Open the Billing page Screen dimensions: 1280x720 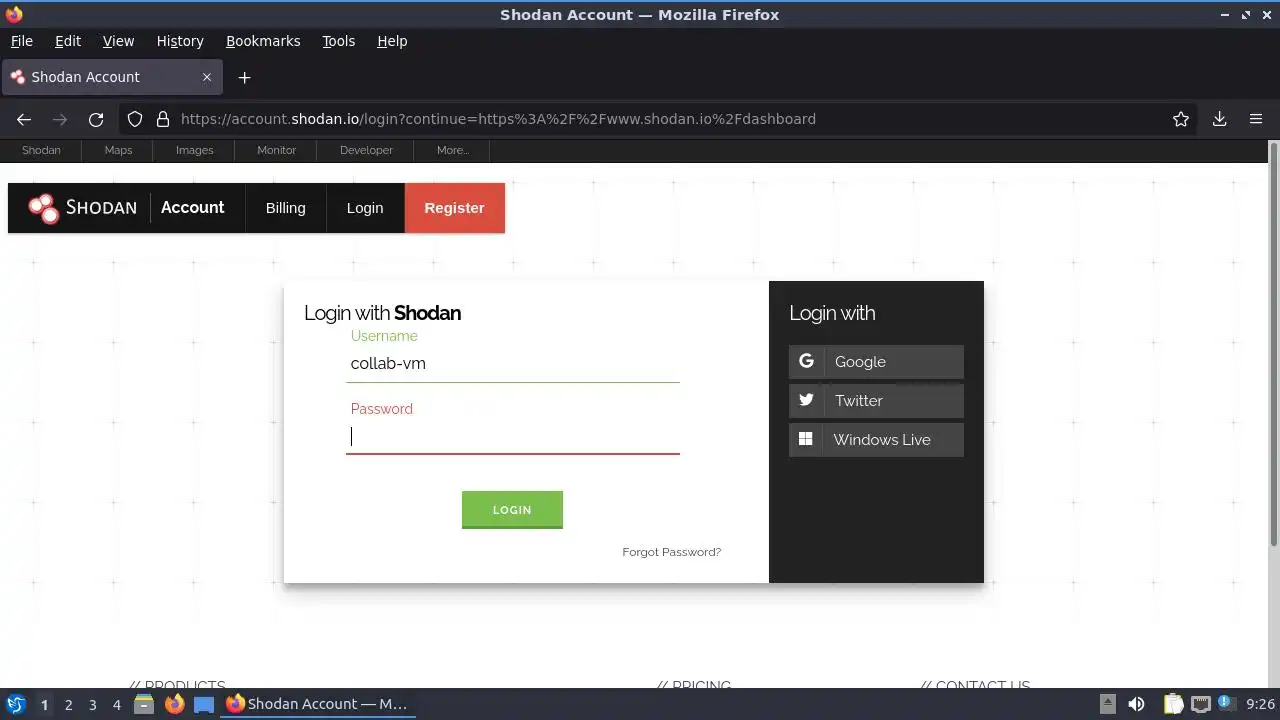tap(285, 208)
